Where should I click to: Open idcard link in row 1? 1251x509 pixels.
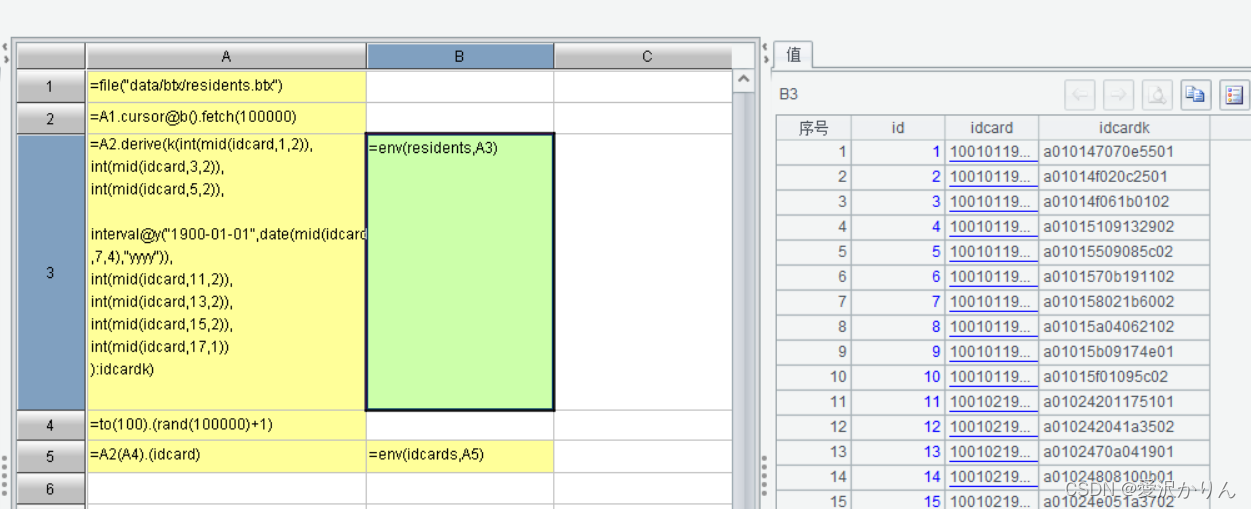992,152
